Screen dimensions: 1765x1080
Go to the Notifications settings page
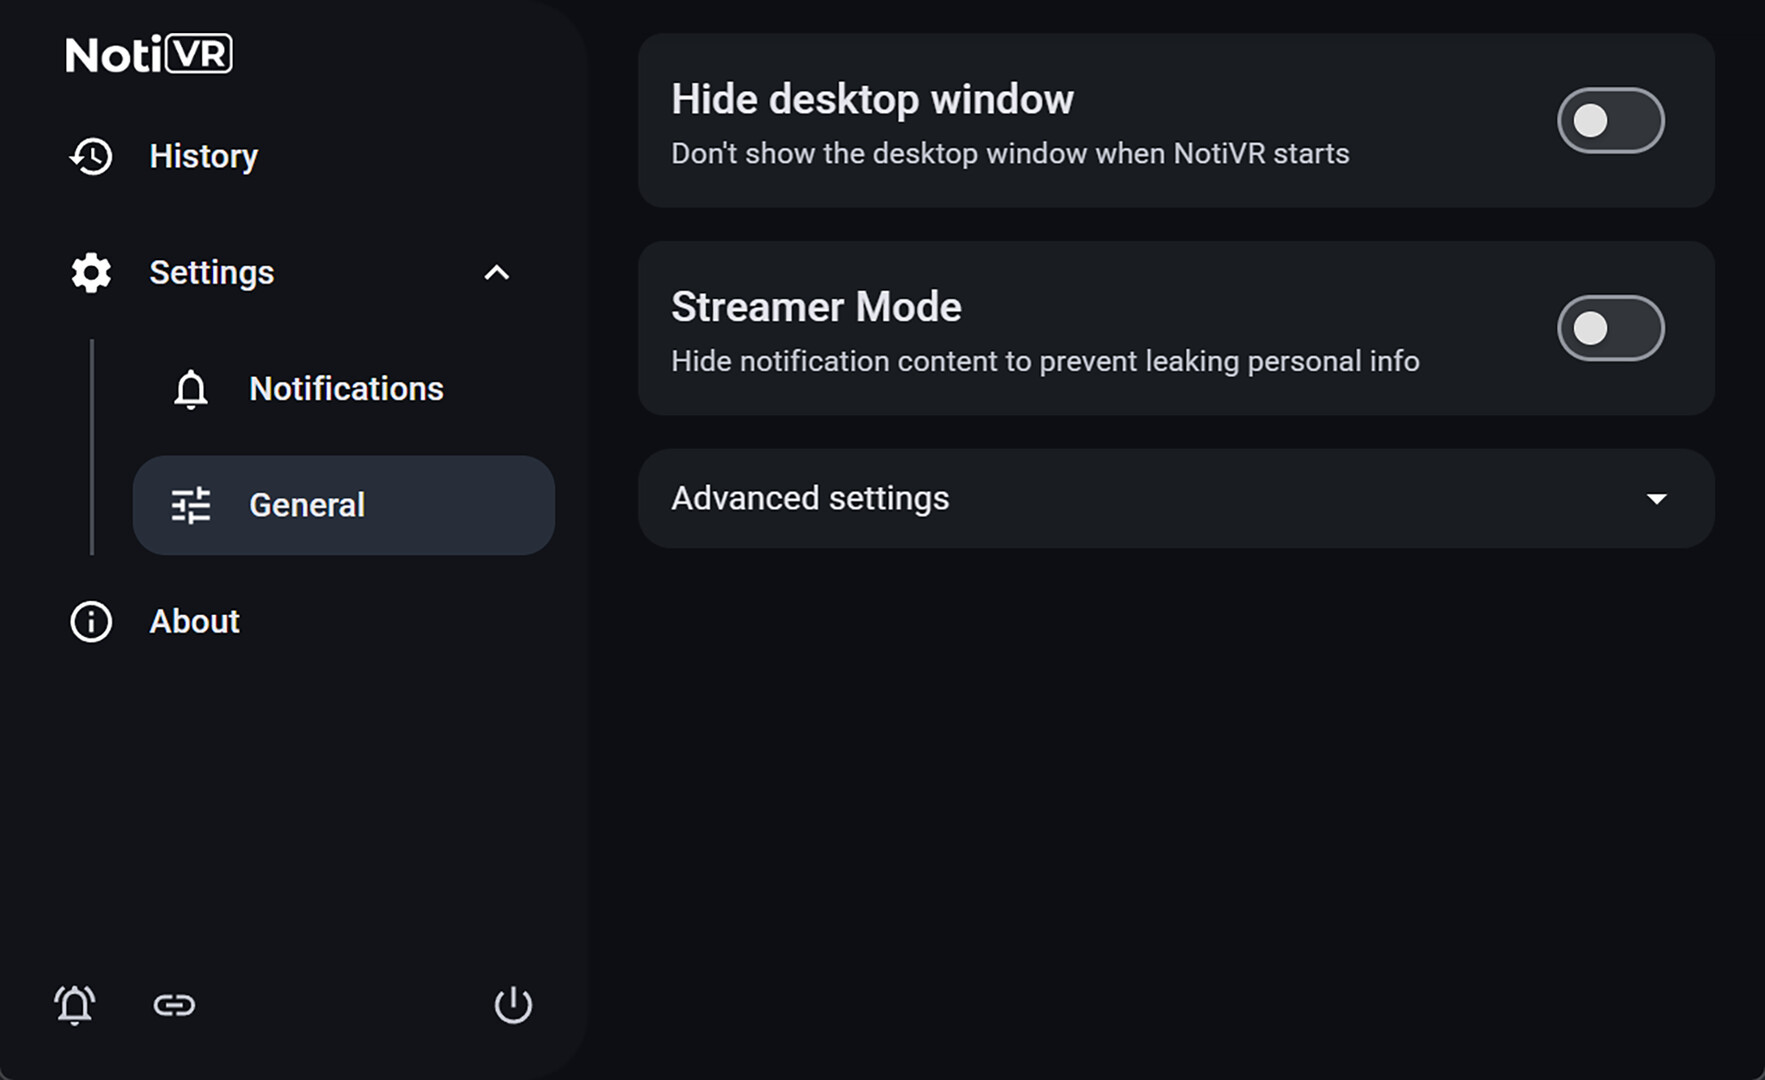tap(346, 389)
